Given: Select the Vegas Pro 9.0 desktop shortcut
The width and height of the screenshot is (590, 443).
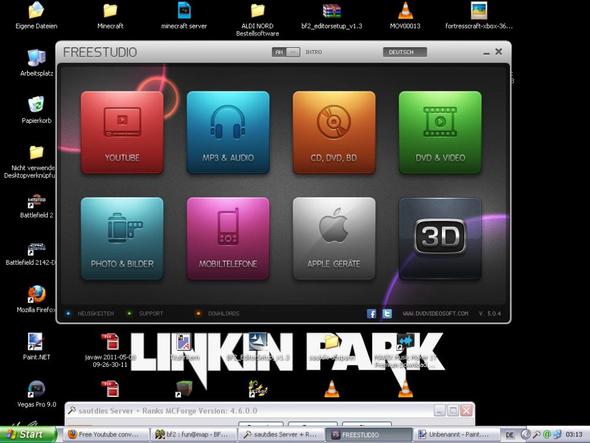Looking at the screenshot, I should 36,394.
